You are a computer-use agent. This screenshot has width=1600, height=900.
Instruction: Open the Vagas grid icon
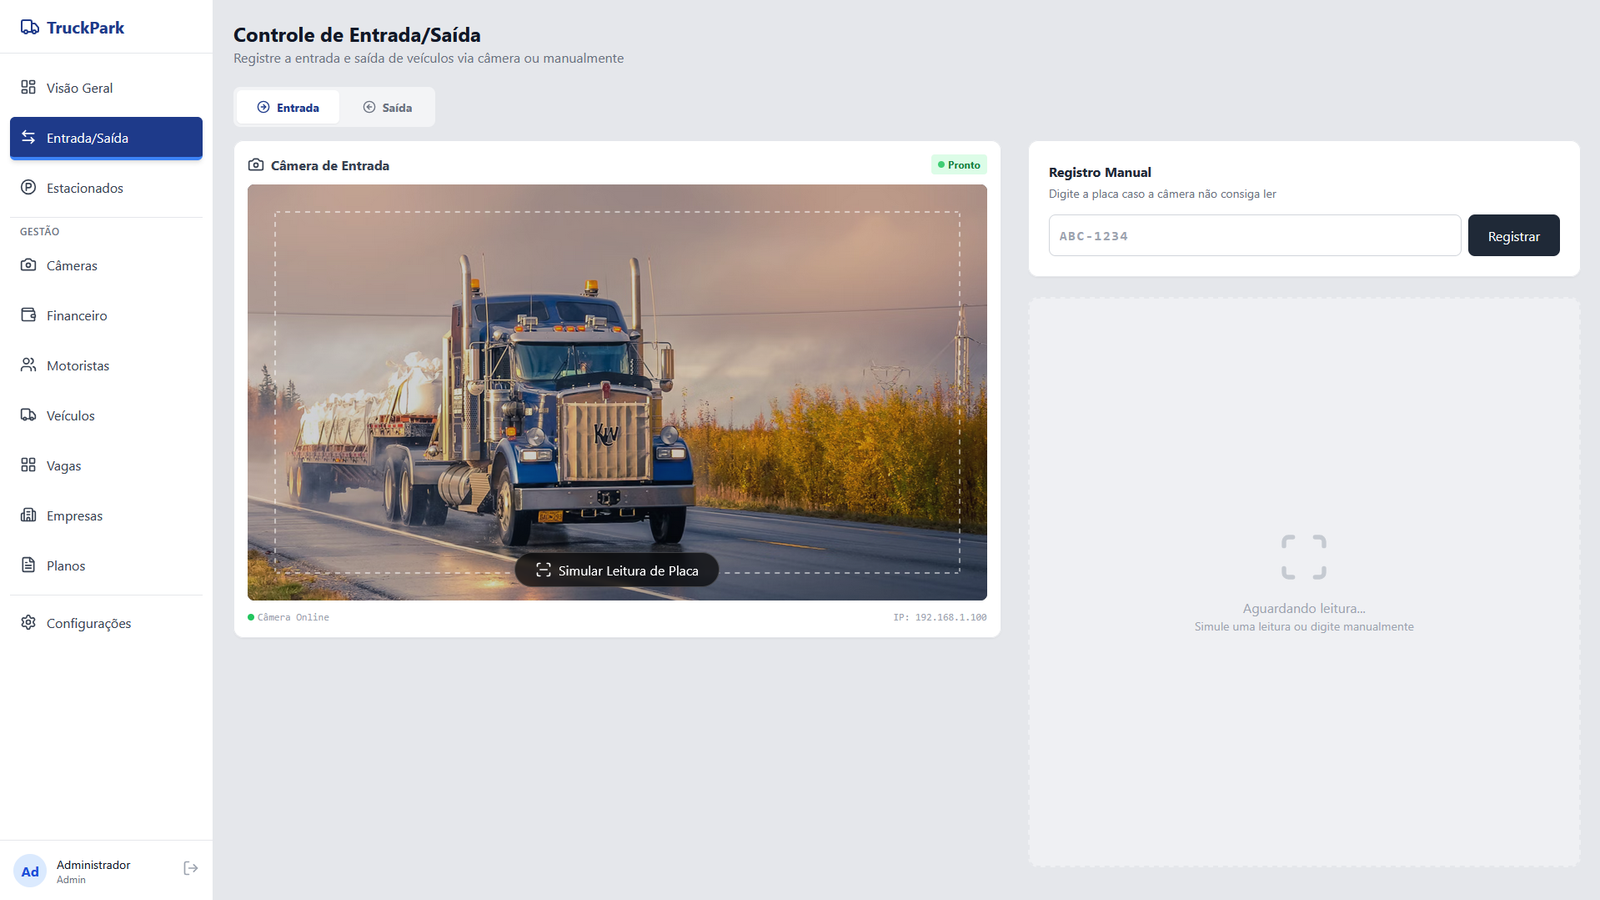[x=29, y=465]
